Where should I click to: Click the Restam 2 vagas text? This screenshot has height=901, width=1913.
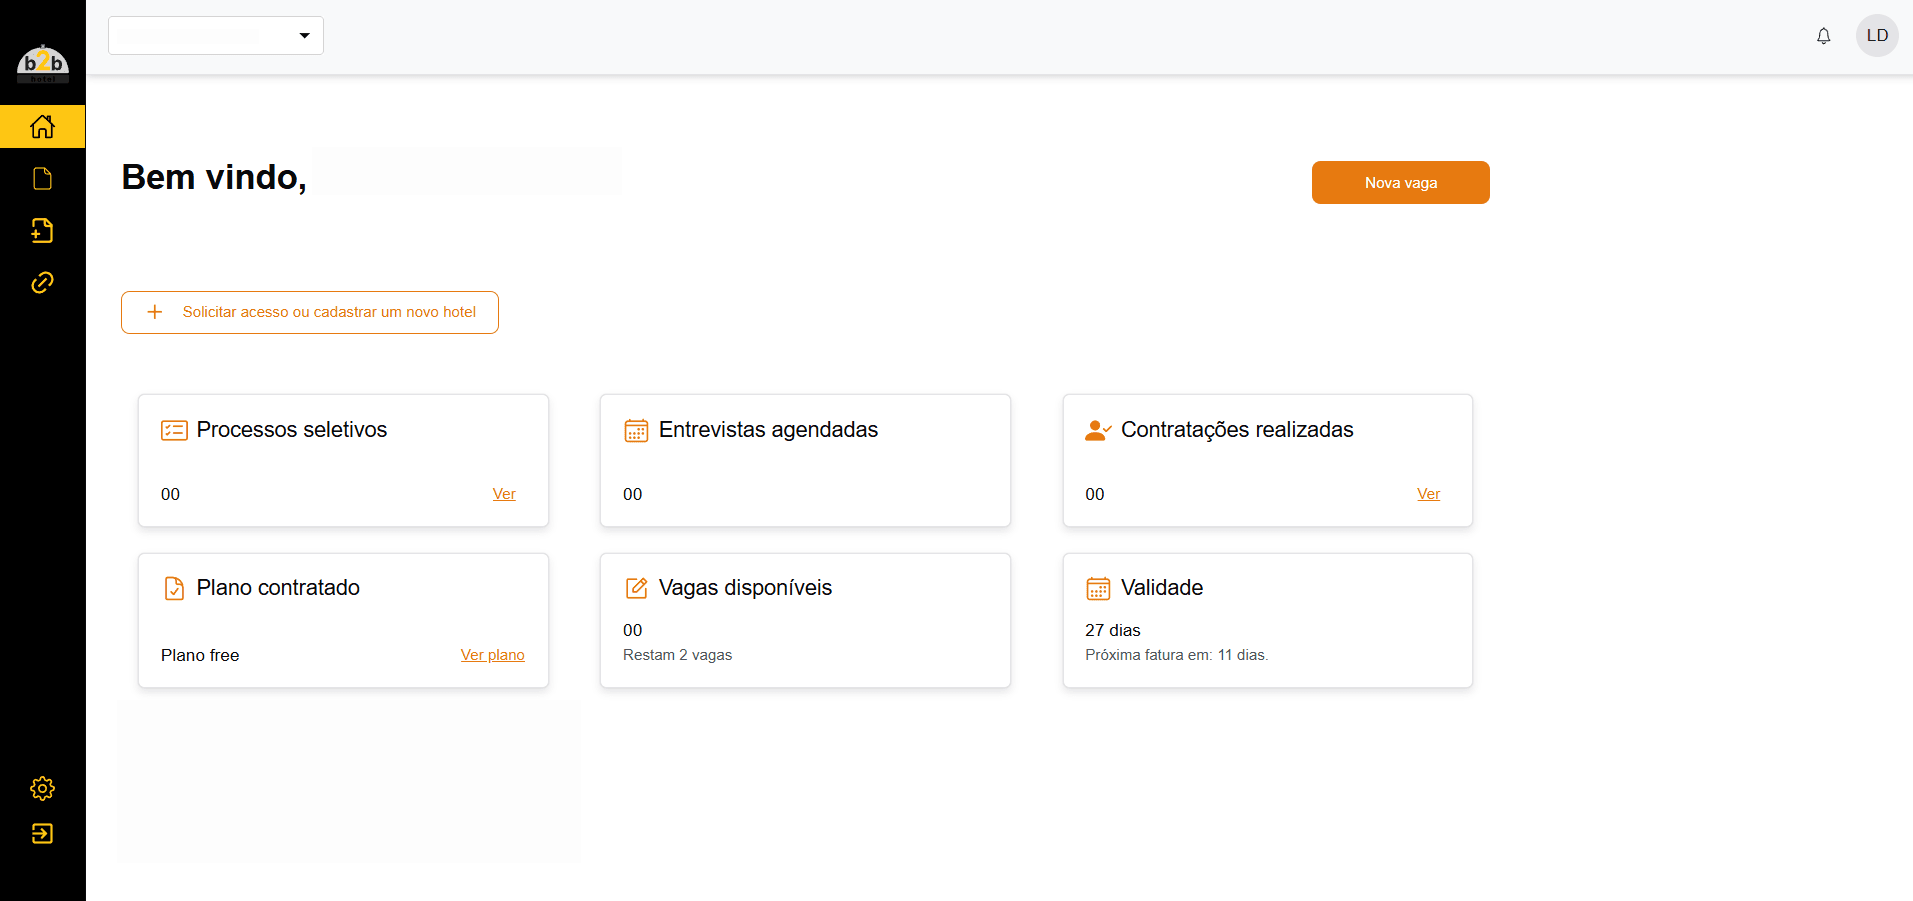[677, 655]
